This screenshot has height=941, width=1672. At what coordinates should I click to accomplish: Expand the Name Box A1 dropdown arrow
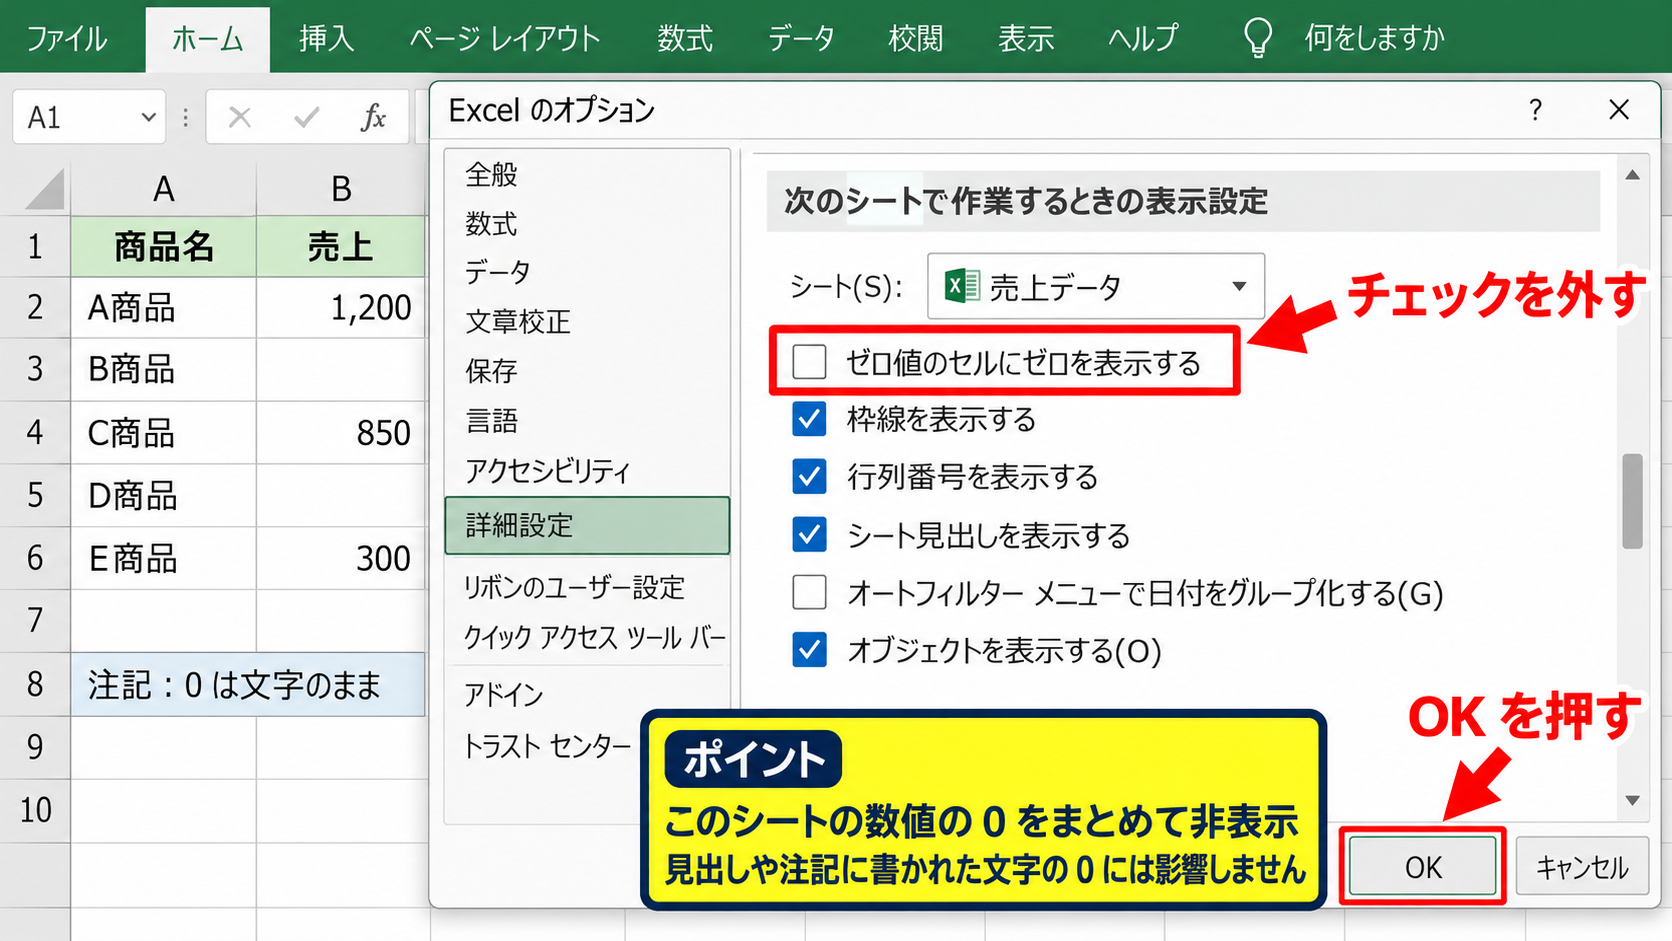click(x=148, y=118)
